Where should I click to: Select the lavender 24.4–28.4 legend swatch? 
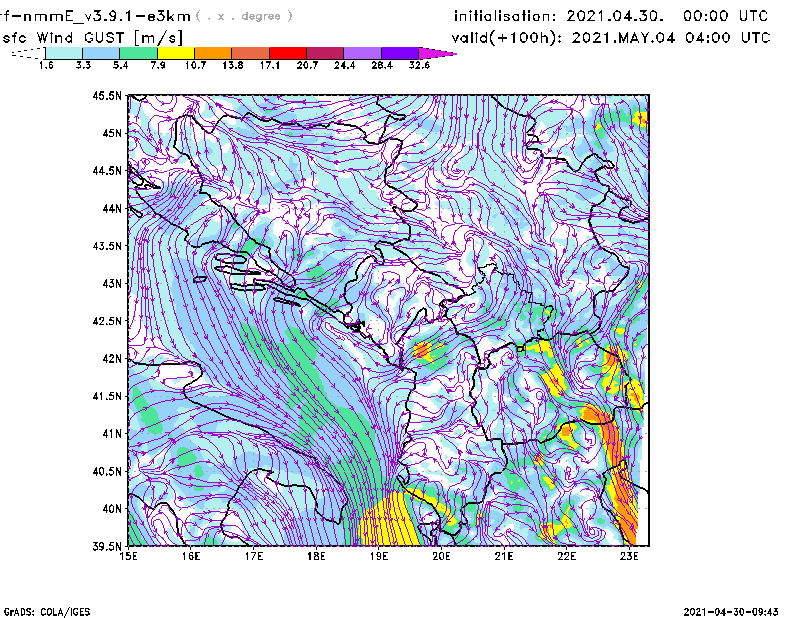pyautogui.click(x=362, y=53)
